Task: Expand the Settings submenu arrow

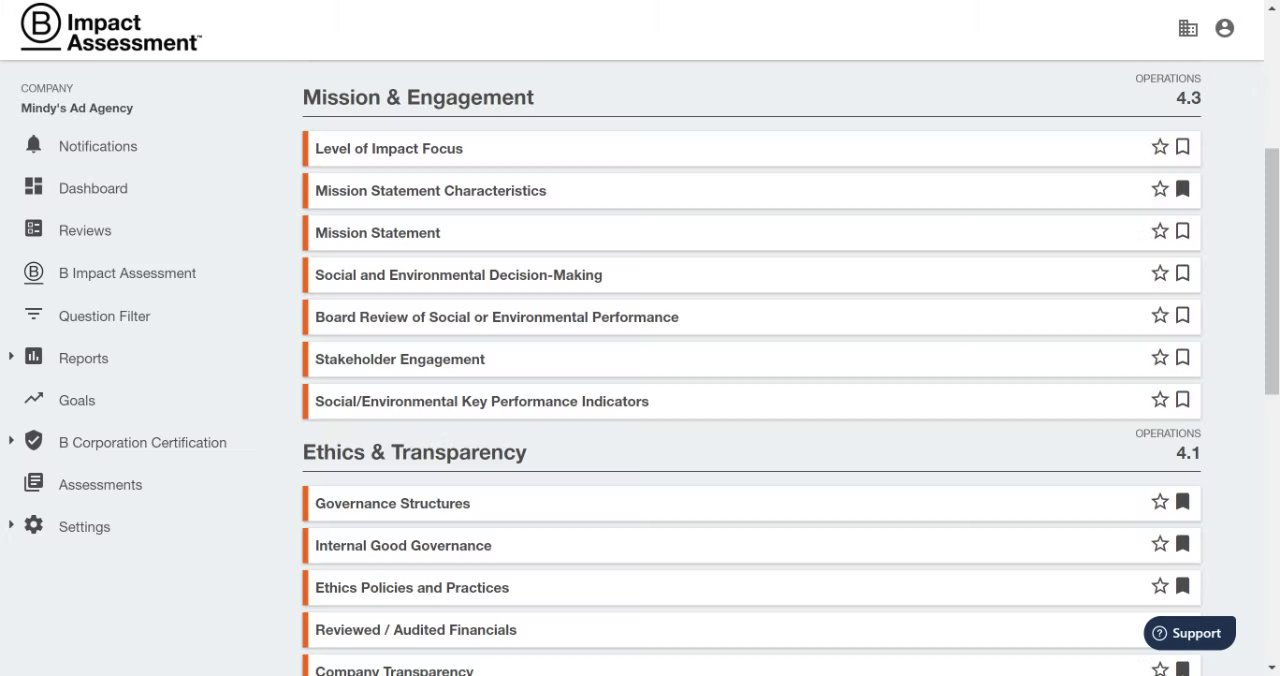Action: click(11, 525)
